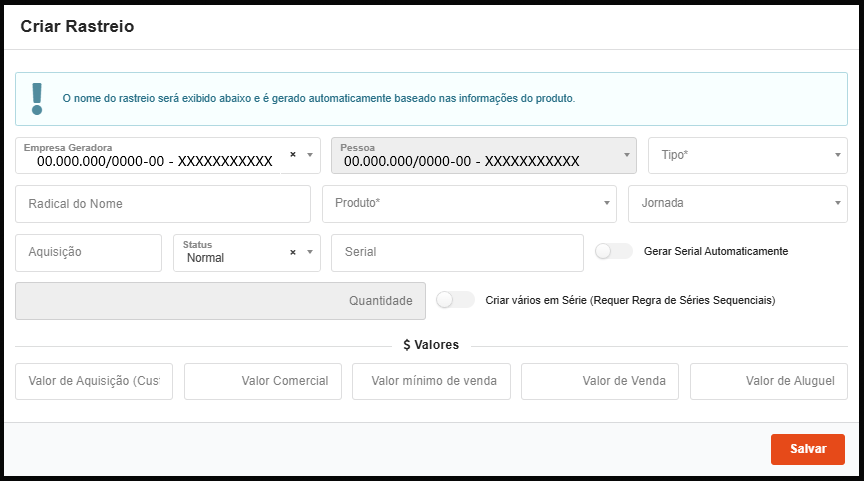Click the Serial input field
Viewport: 864px width, 481px height.
point(457,253)
